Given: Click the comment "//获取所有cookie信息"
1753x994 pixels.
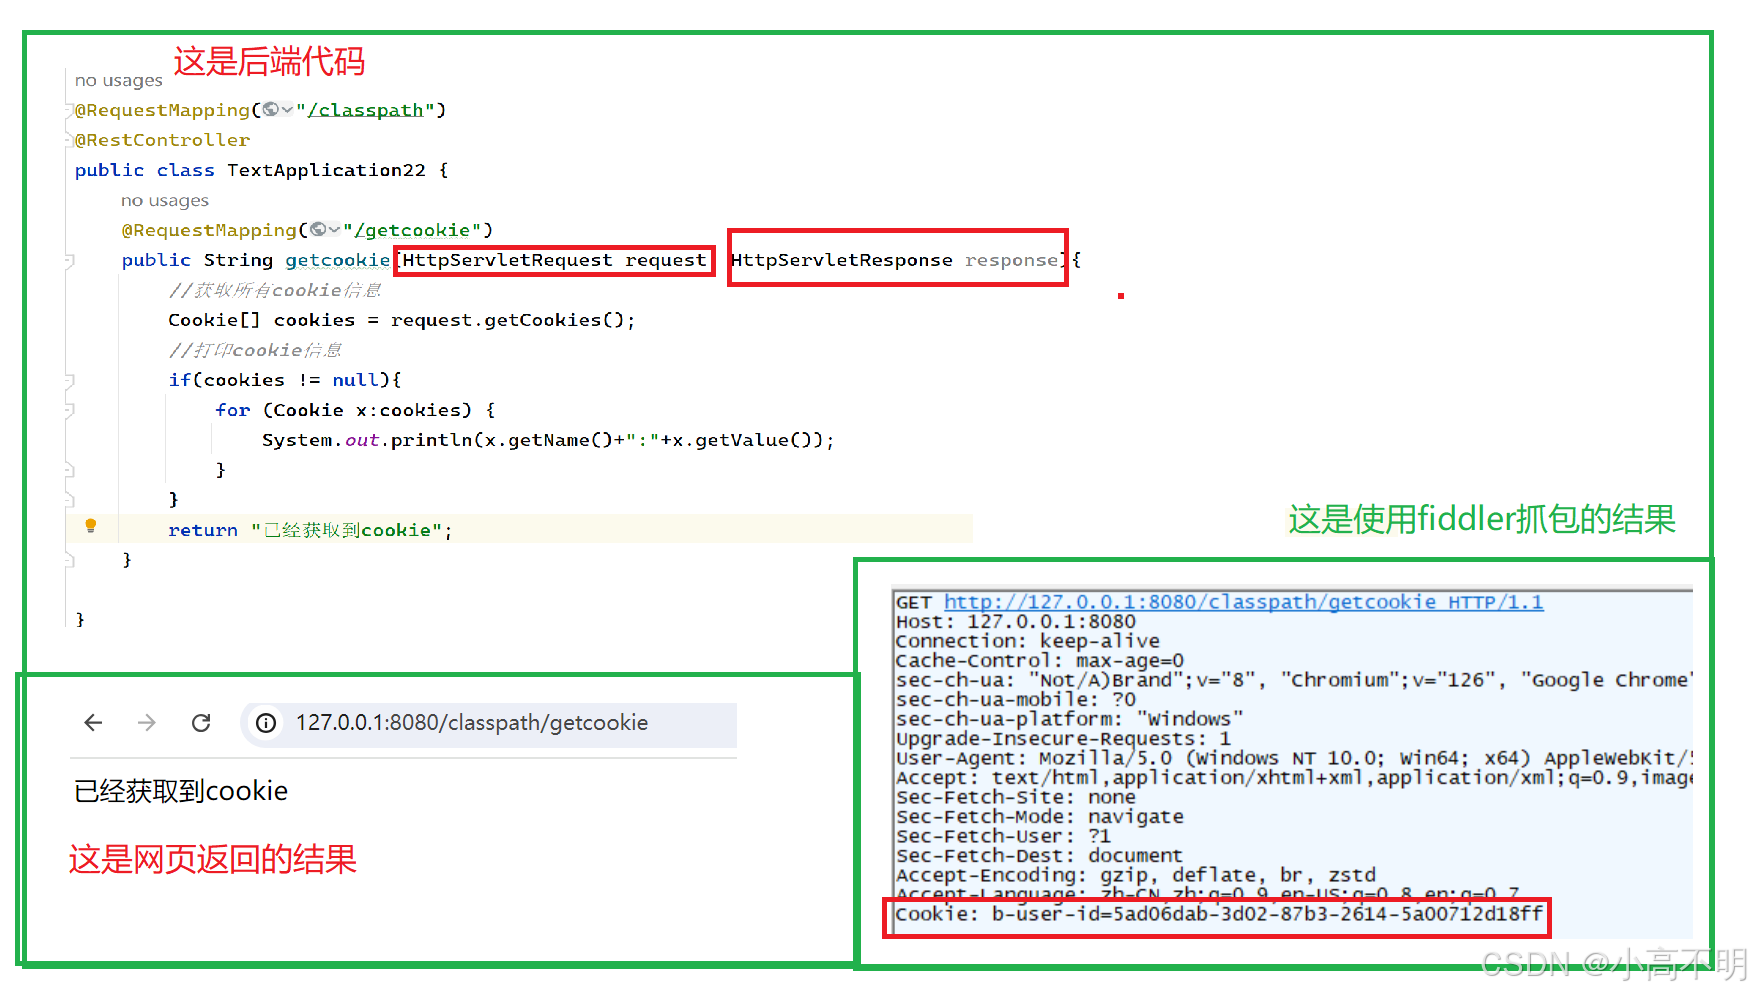Looking at the screenshot, I should [275, 290].
